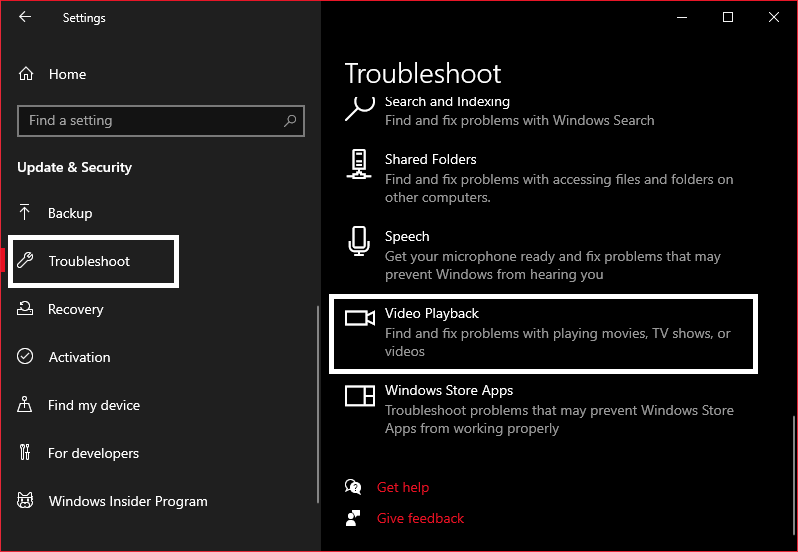Screen dimensions: 798x552
Task: Click the For developers tools icon
Action: point(24,452)
